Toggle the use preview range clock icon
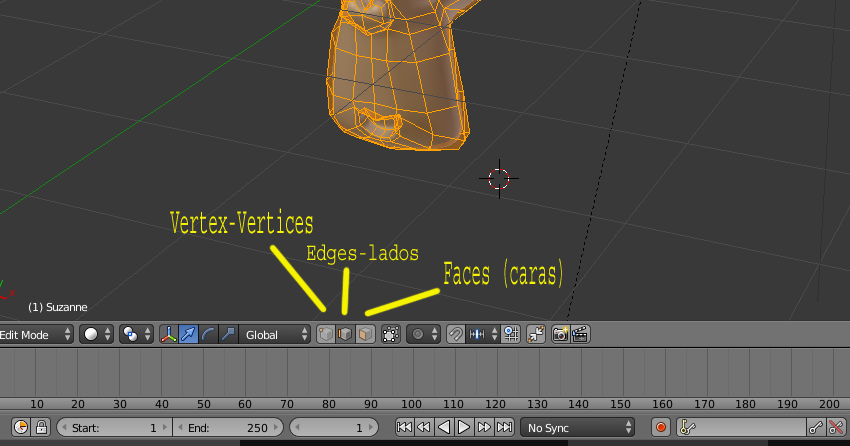 tap(21, 428)
